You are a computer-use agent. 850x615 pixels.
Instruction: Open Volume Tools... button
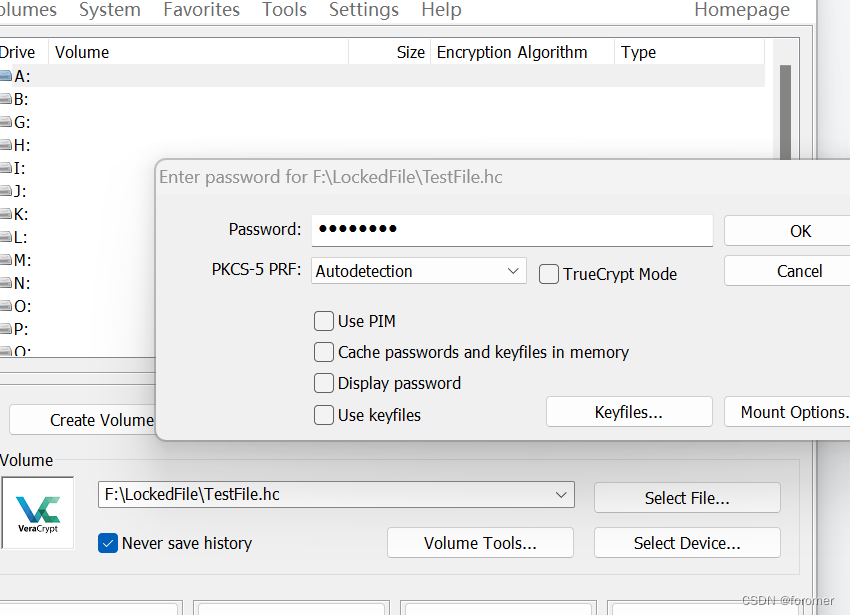point(480,543)
